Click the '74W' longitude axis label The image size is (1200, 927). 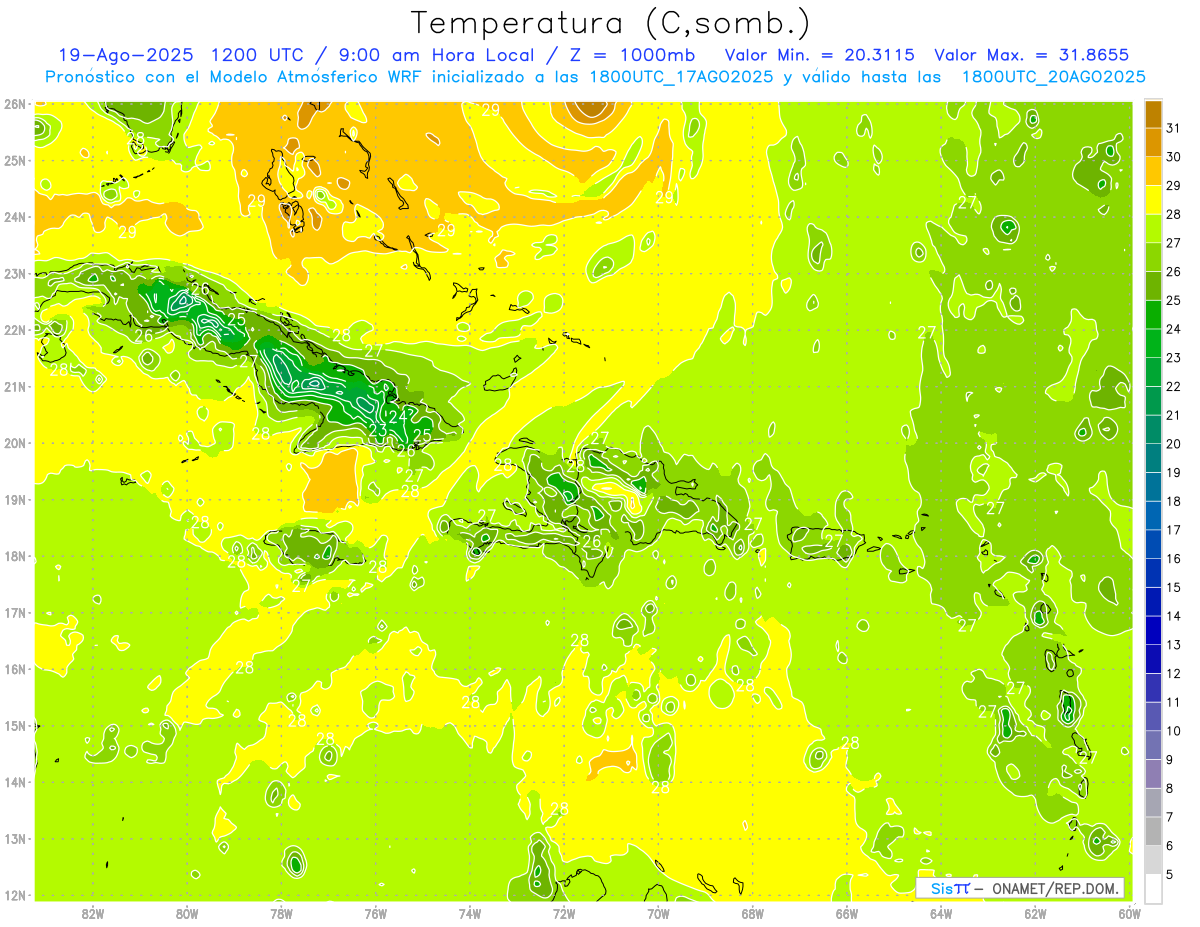[x=470, y=913]
